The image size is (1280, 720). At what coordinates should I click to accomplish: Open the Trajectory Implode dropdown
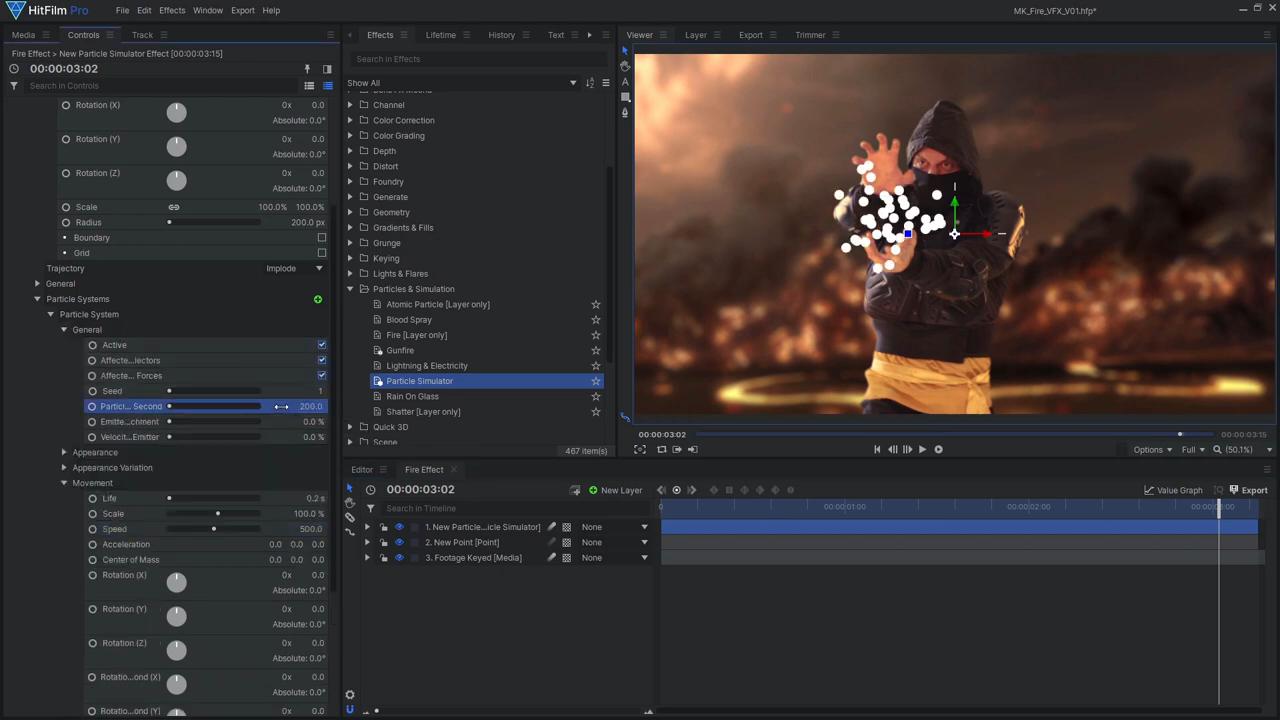point(294,269)
